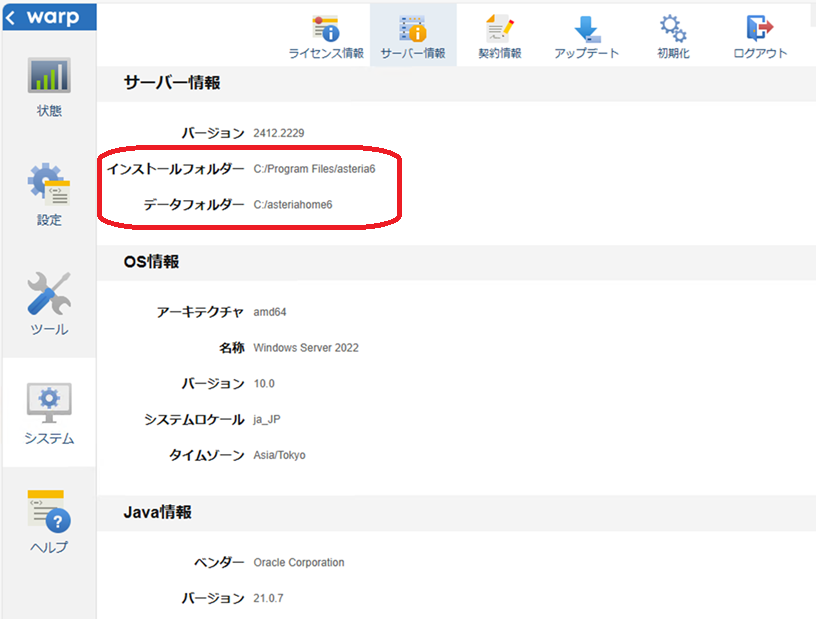Open the 状態 status section icon
The image size is (816, 619).
click(49, 75)
